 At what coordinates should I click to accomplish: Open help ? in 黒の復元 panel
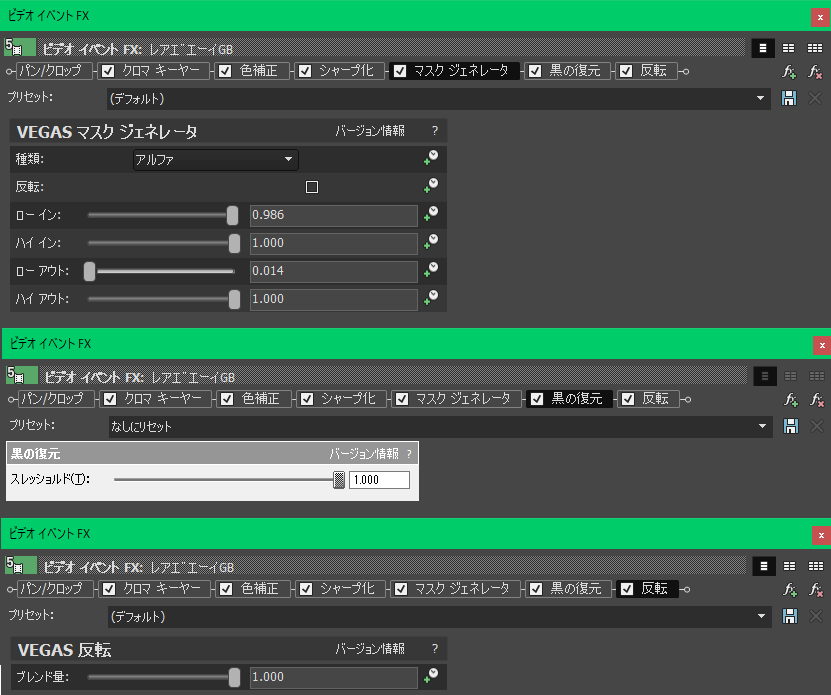[x=409, y=454]
